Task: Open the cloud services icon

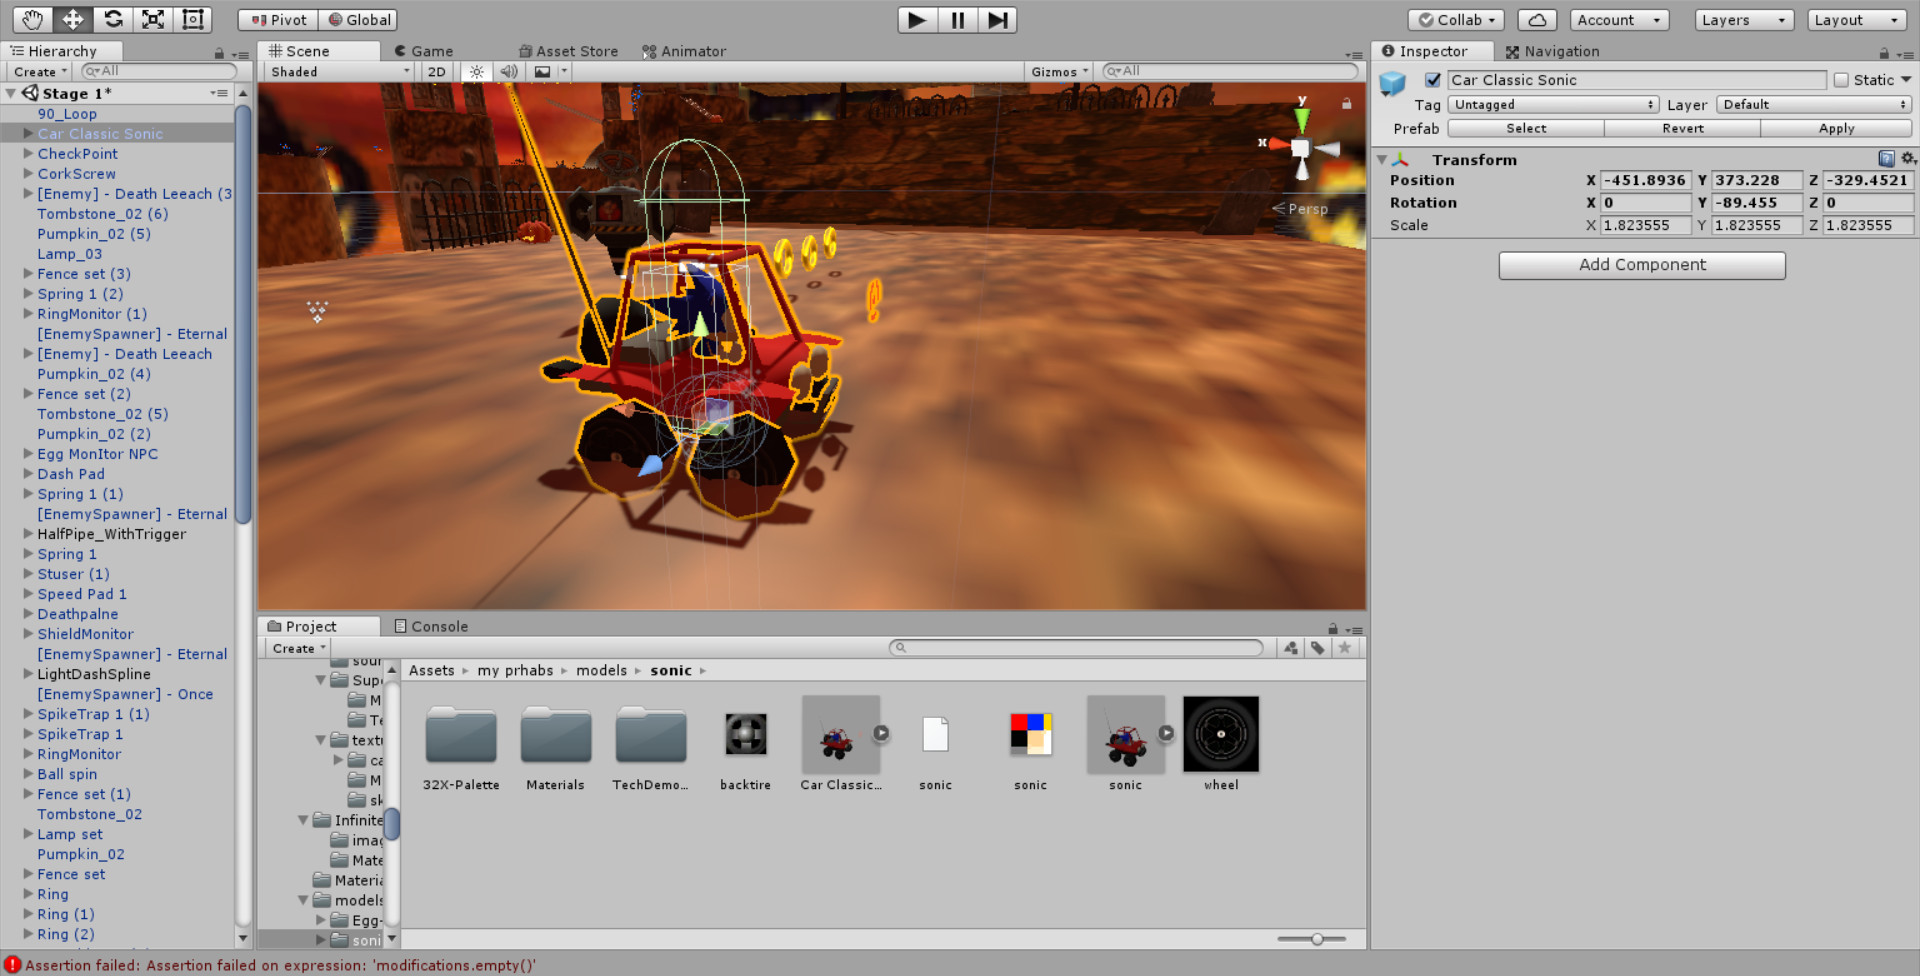Action: point(1537,20)
